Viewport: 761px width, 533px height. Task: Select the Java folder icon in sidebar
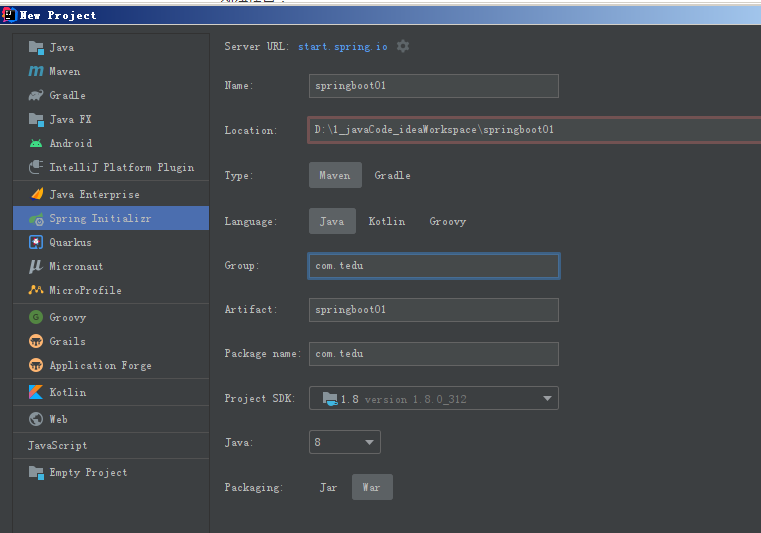click(x=36, y=48)
